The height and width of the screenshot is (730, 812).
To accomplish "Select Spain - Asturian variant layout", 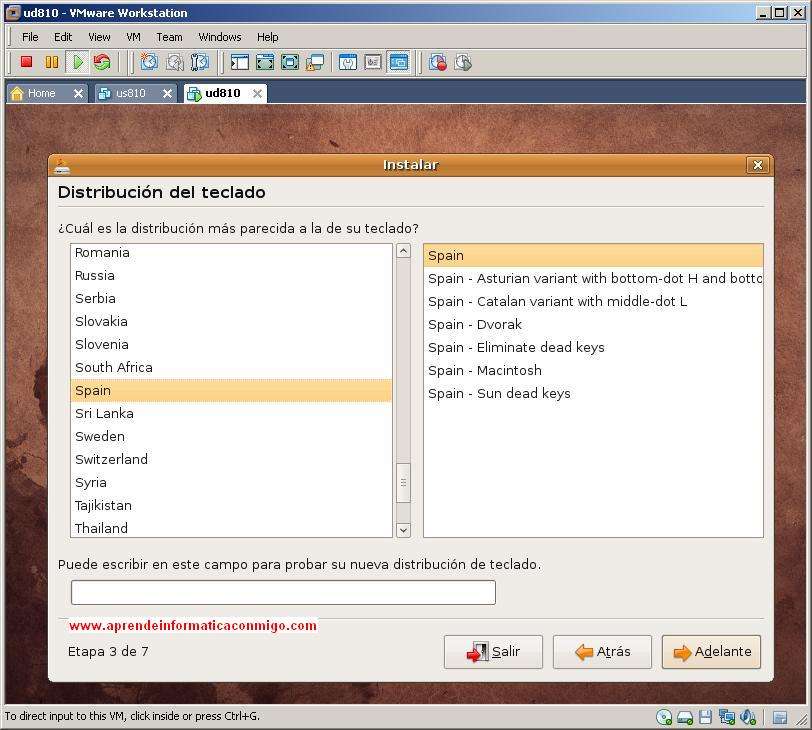I will [593, 279].
